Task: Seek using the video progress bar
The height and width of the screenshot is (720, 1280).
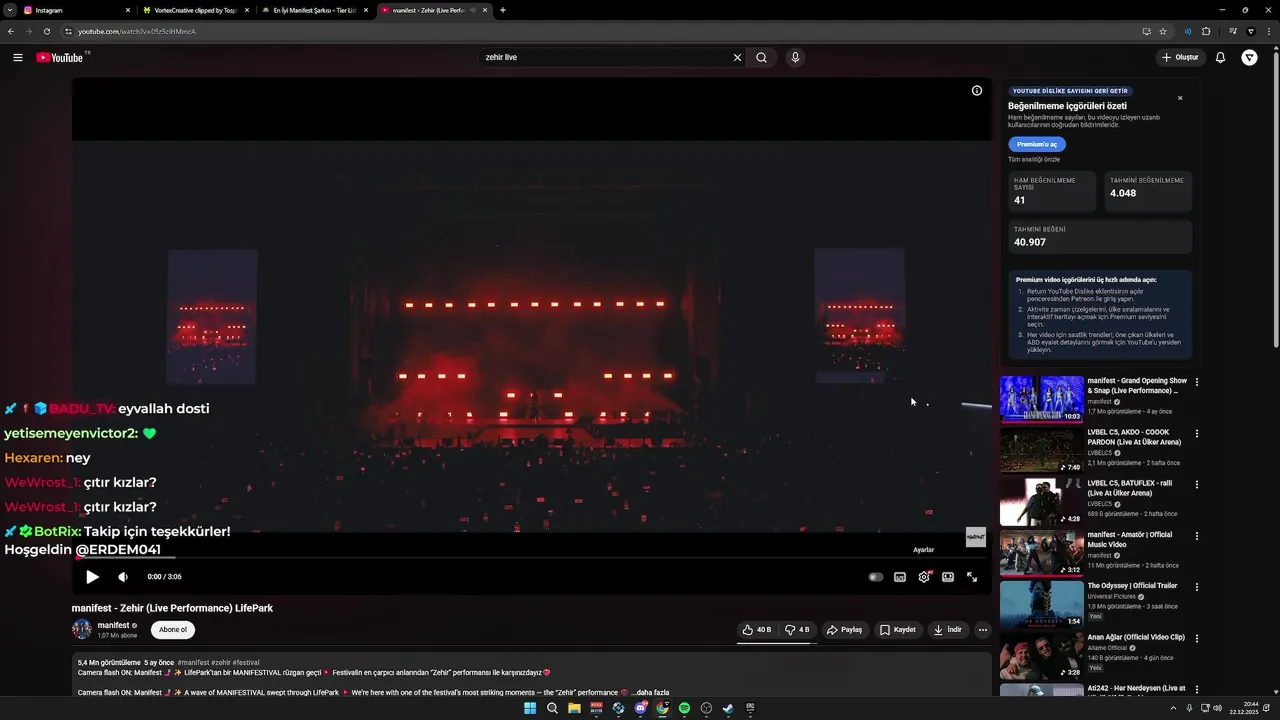Action: click(x=532, y=557)
